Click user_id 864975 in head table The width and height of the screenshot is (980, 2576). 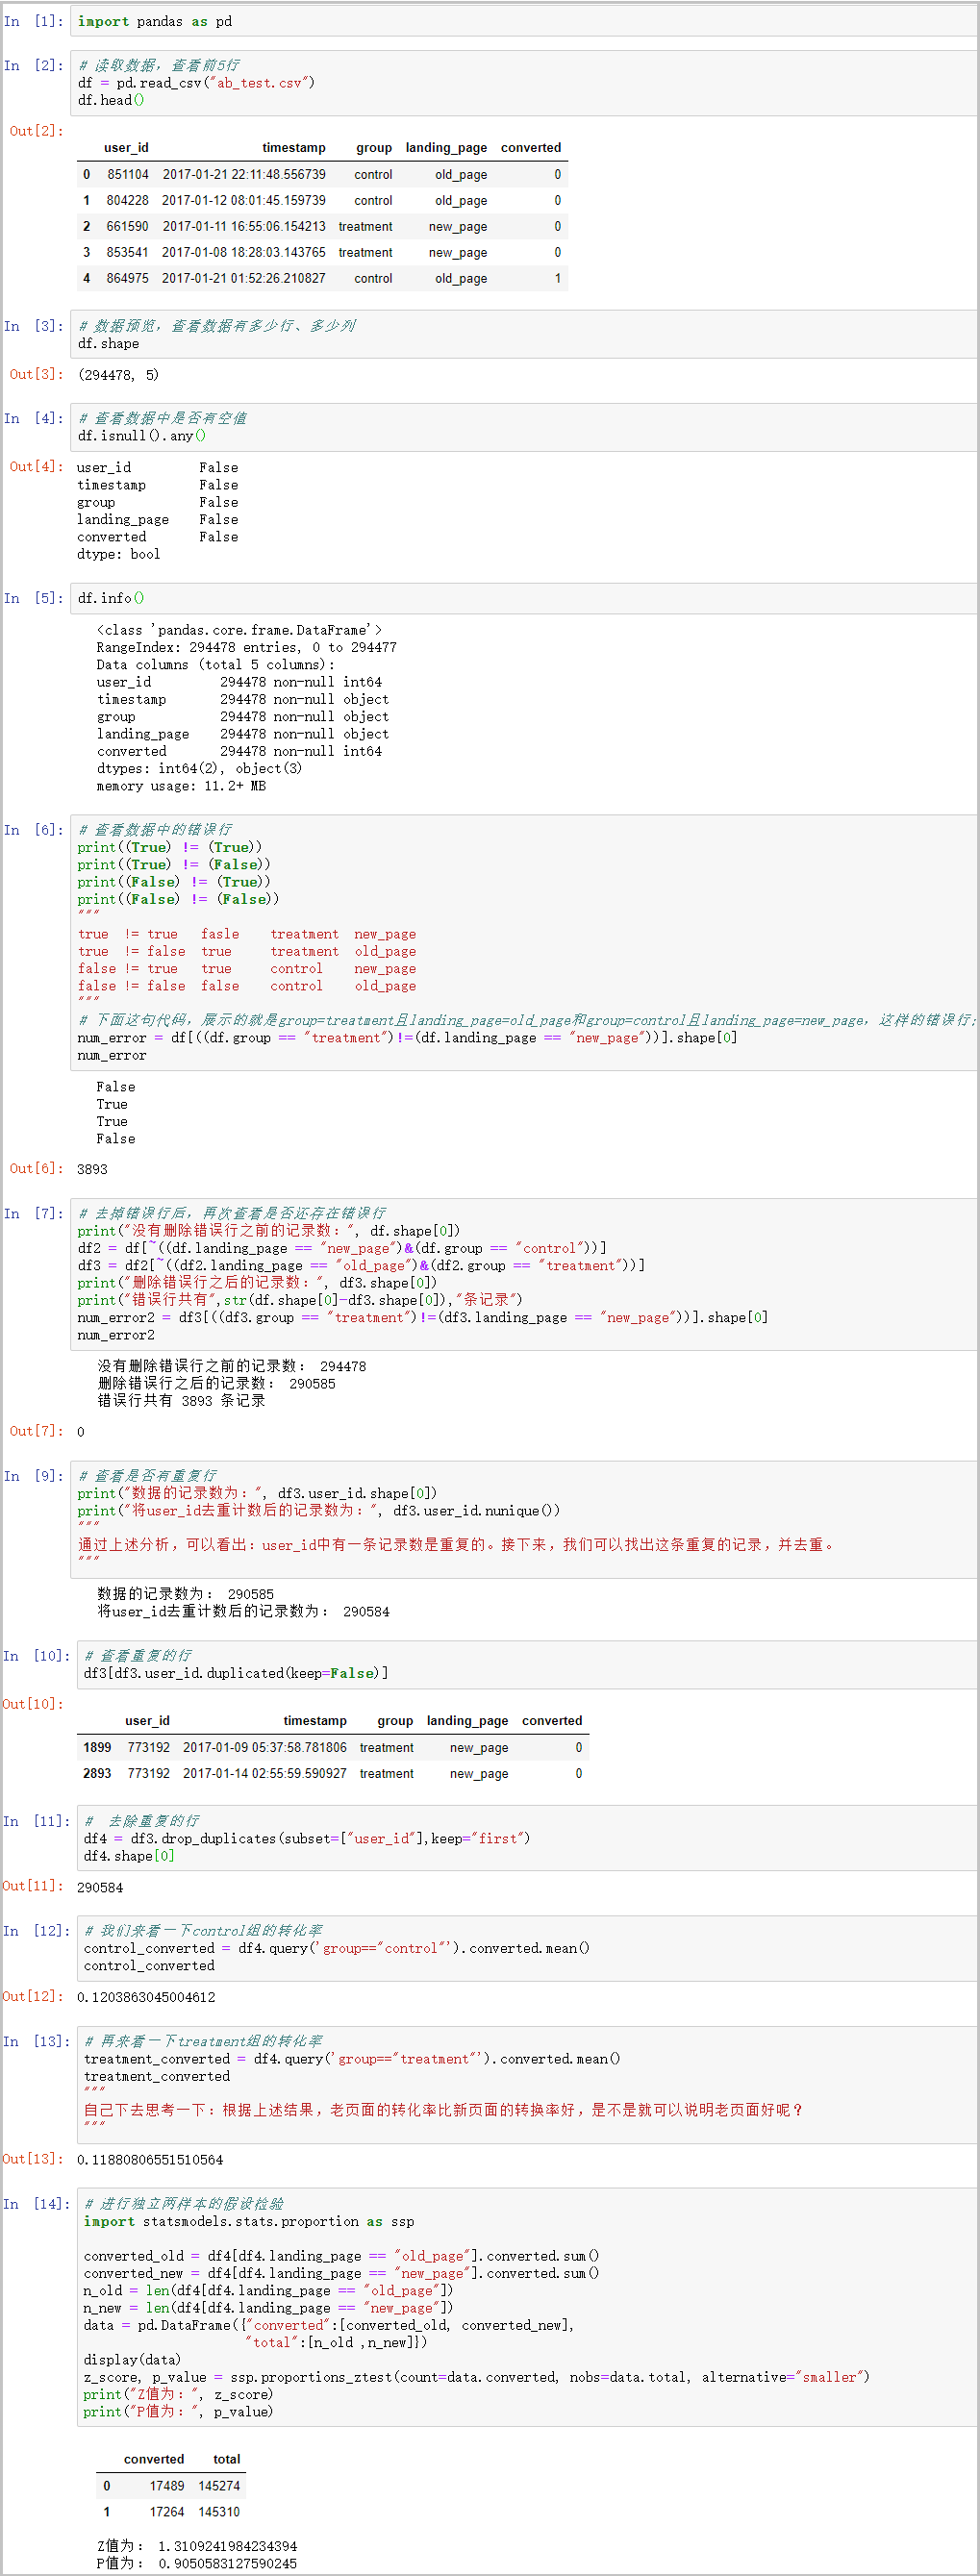[128, 278]
